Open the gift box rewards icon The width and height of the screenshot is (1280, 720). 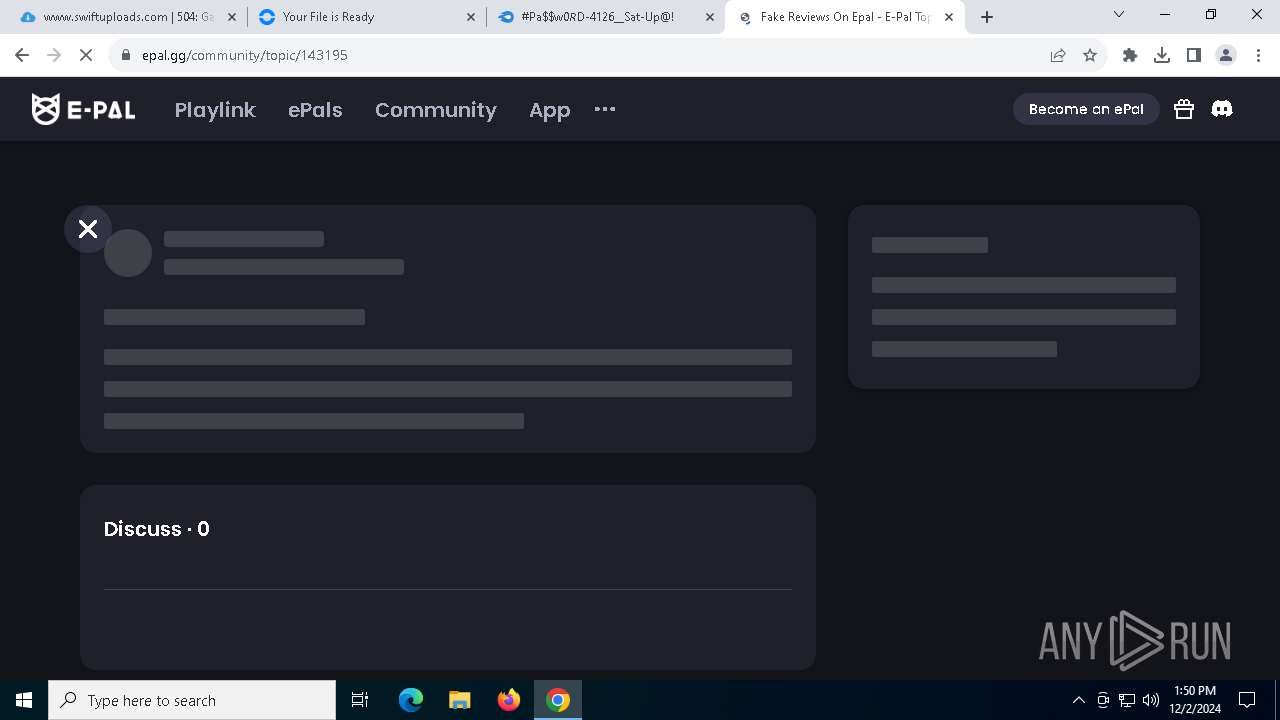click(1184, 109)
